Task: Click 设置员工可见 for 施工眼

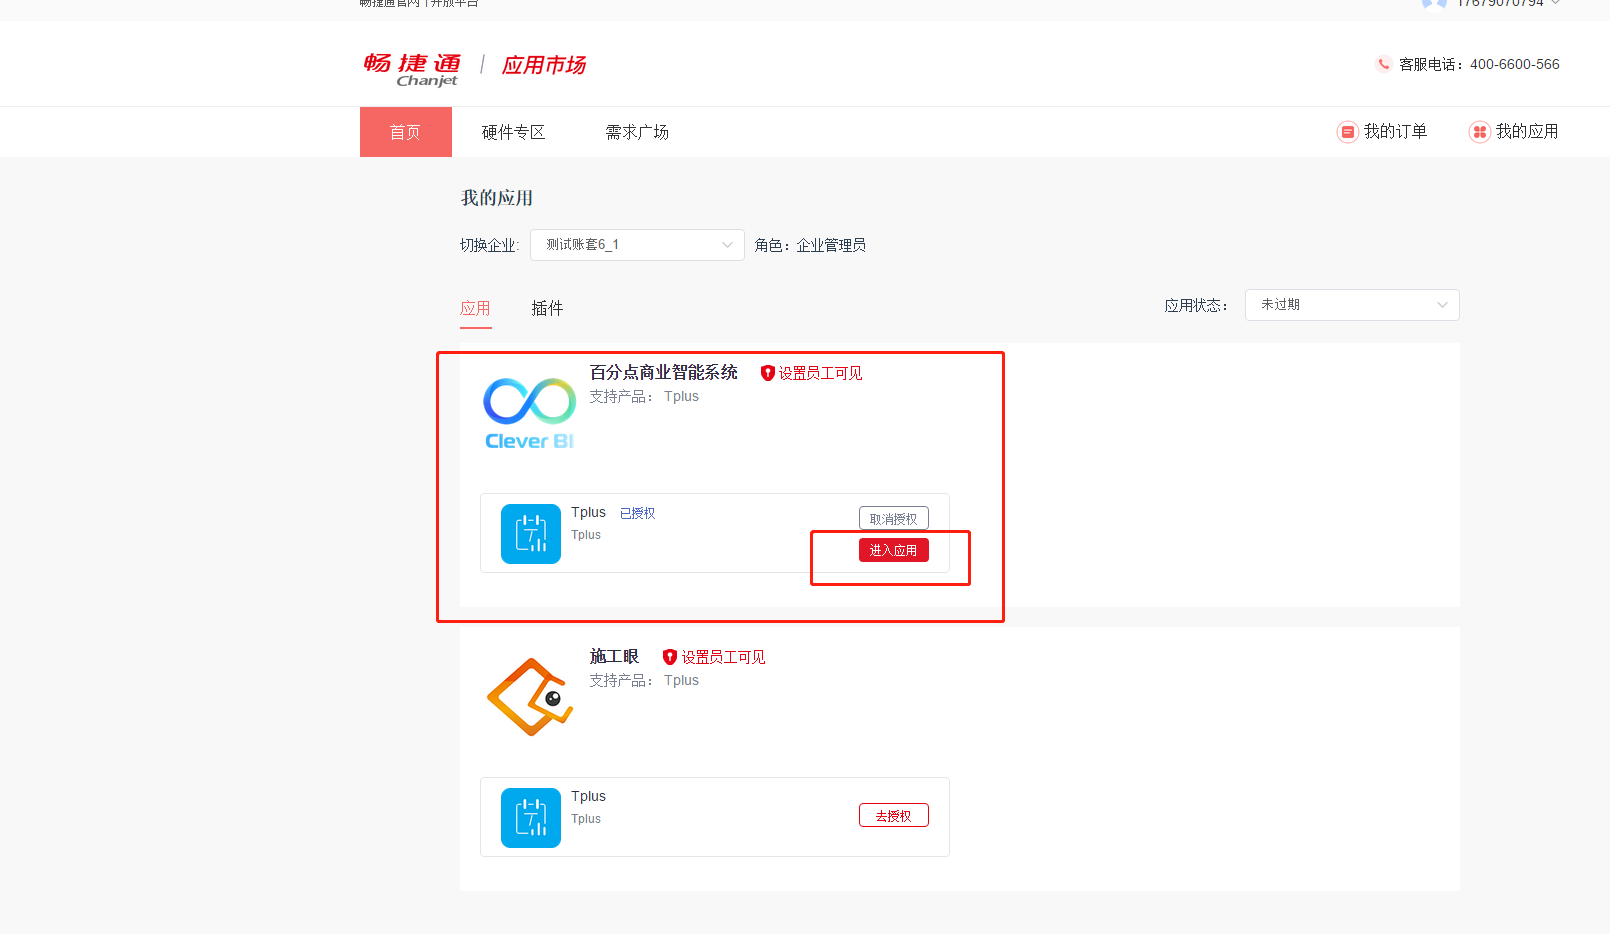Action: pos(723,657)
